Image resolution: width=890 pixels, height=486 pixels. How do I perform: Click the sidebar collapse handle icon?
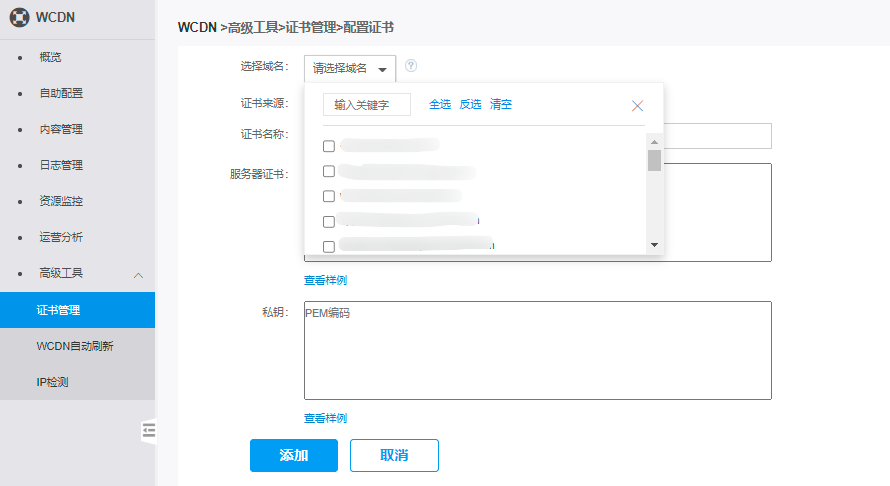[x=149, y=430]
